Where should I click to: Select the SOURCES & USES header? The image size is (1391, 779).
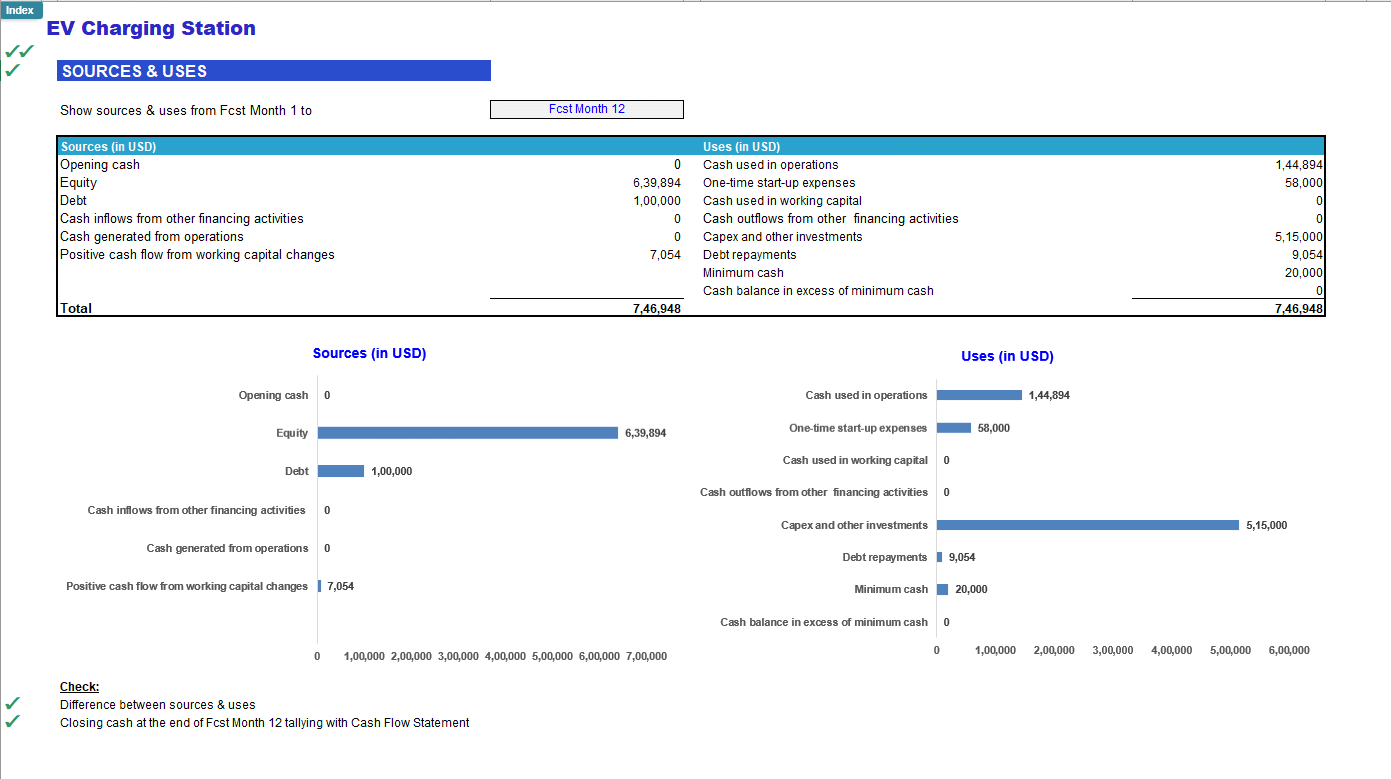point(274,71)
